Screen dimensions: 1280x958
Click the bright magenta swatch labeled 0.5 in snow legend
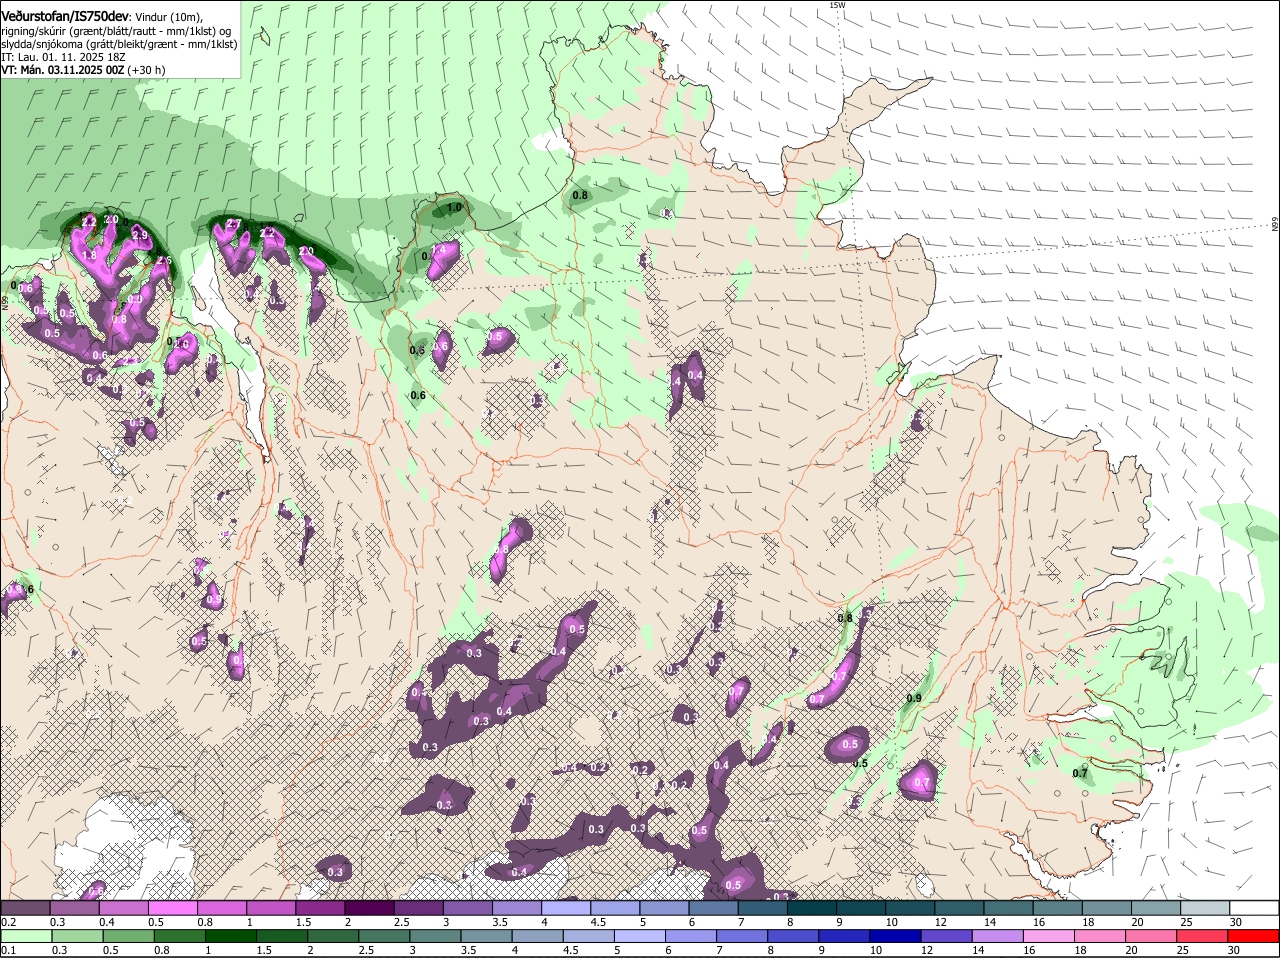[x=171, y=907]
